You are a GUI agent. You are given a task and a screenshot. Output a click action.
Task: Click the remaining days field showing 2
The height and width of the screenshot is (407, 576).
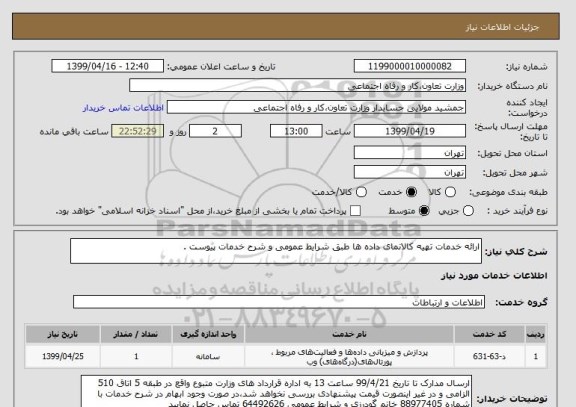point(215,131)
